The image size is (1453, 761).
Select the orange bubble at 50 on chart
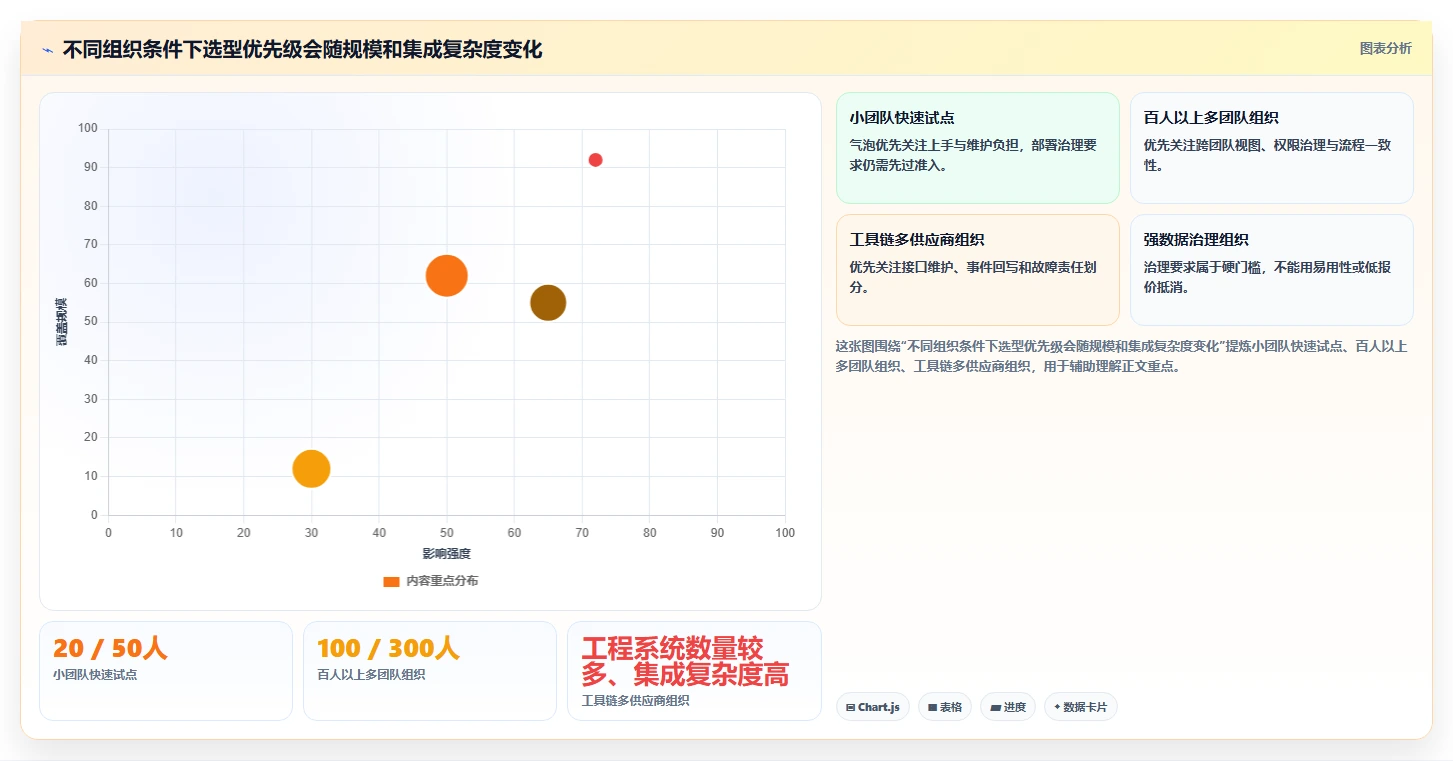pyautogui.click(x=447, y=276)
